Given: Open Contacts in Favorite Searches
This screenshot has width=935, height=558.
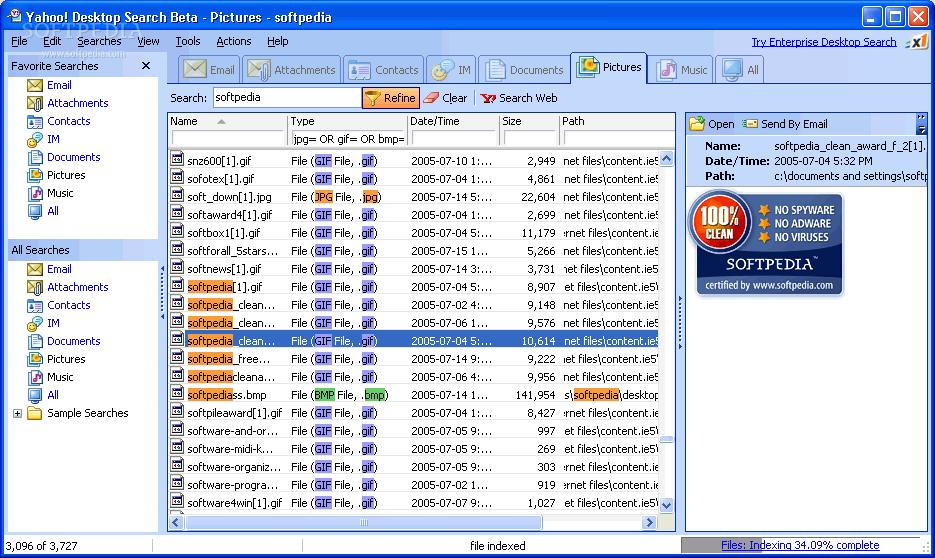Looking at the screenshot, I should pyautogui.click(x=69, y=121).
